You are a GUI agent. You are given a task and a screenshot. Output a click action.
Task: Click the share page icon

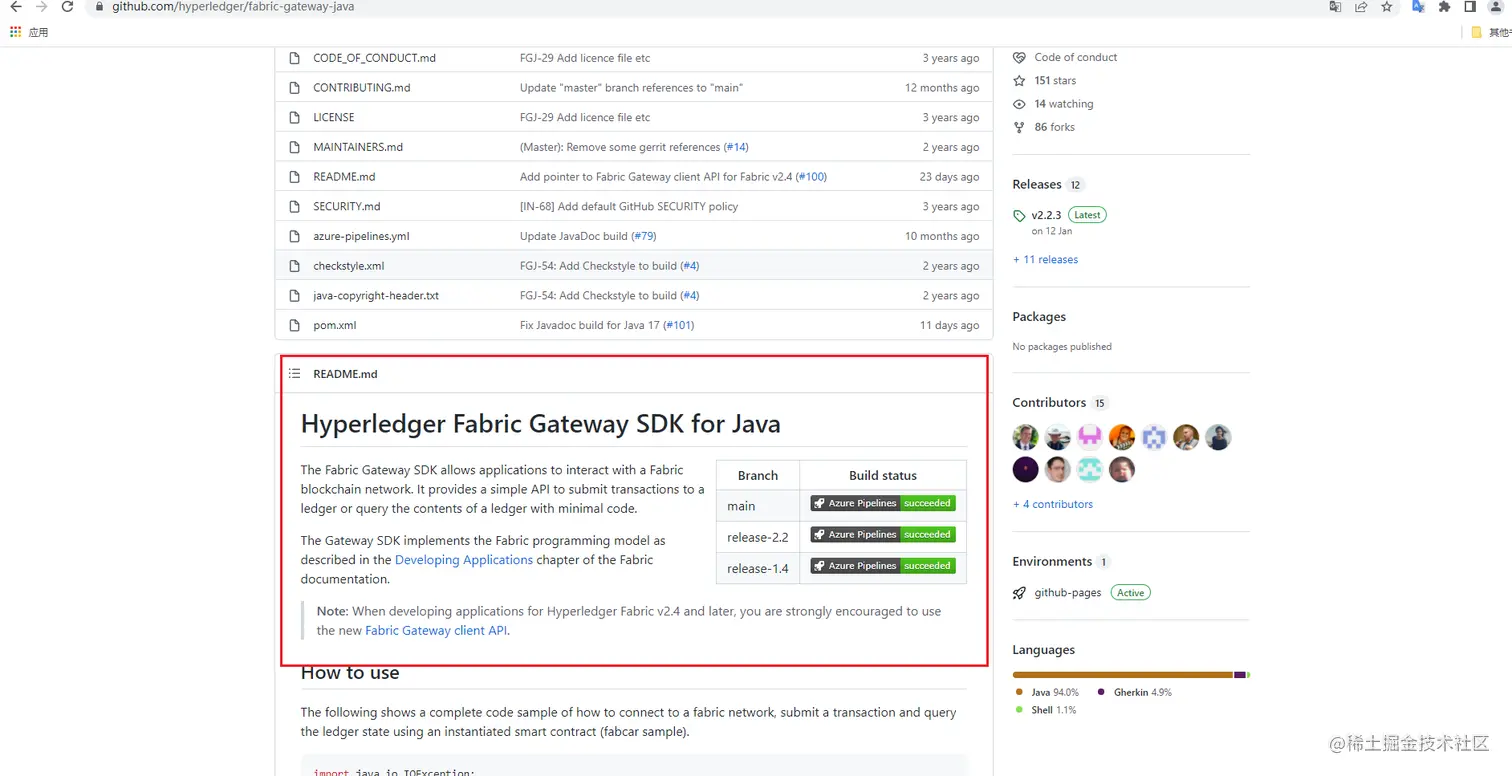(1361, 7)
